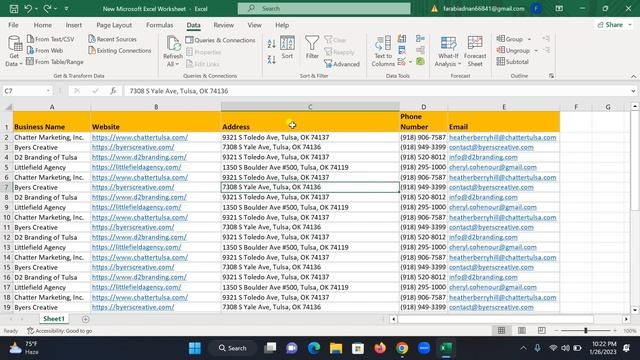This screenshot has width=640, height=360.
Task: Click the zoom out minus button
Action: [x=556, y=331]
